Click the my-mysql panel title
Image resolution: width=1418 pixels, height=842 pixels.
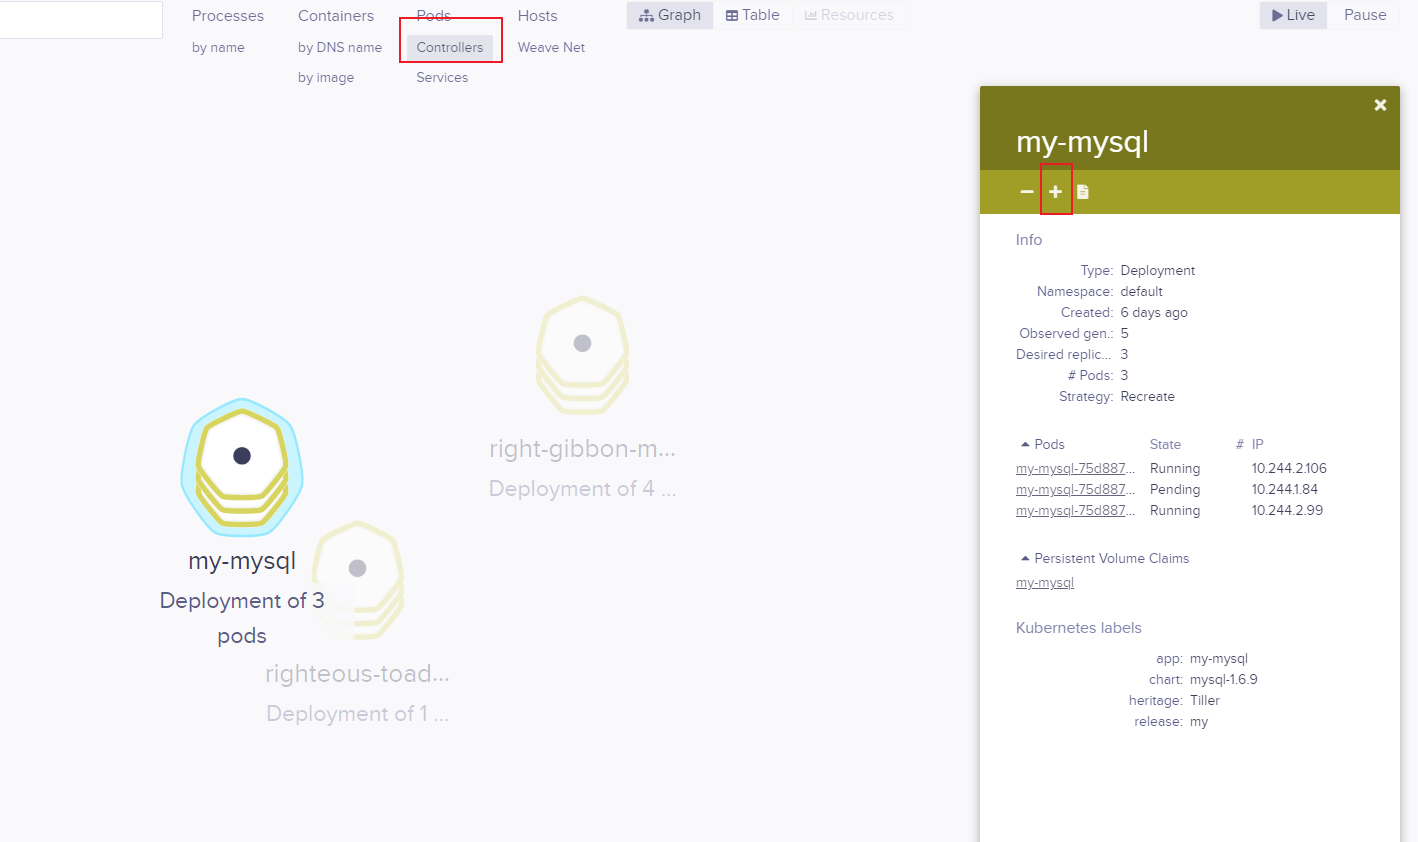[x=1082, y=141]
